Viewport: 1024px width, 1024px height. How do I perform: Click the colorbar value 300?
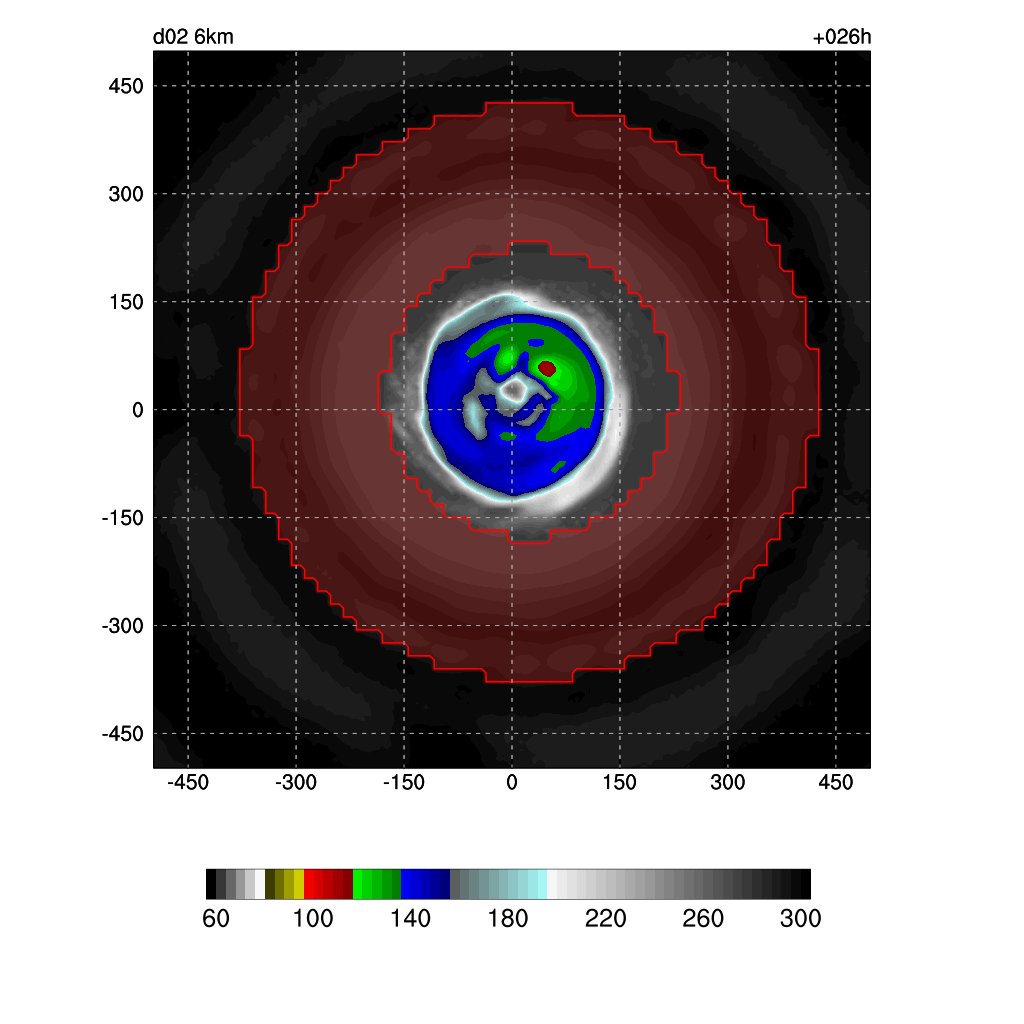[800, 919]
